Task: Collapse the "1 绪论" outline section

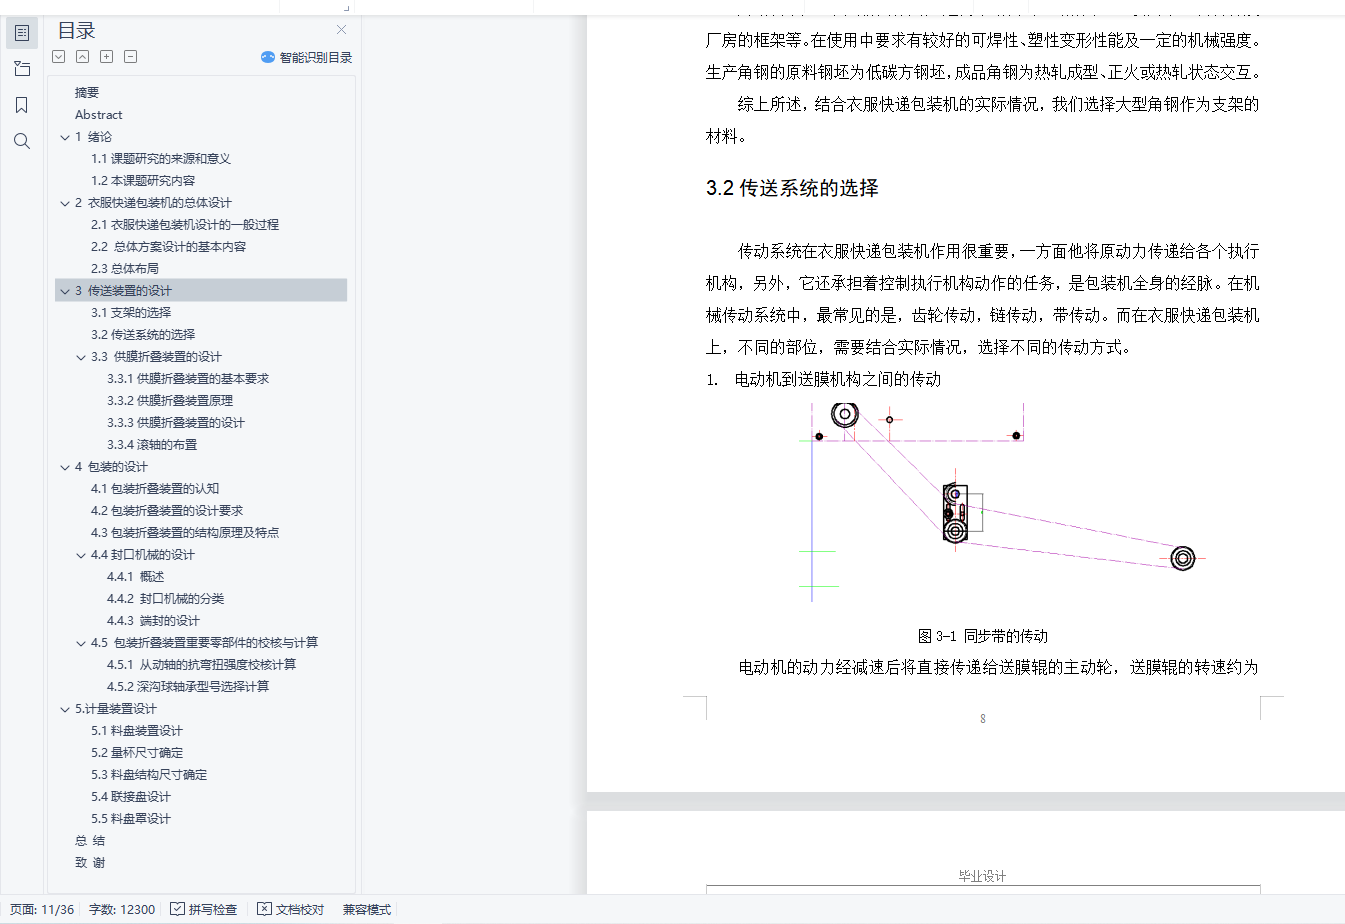Action: [65, 137]
